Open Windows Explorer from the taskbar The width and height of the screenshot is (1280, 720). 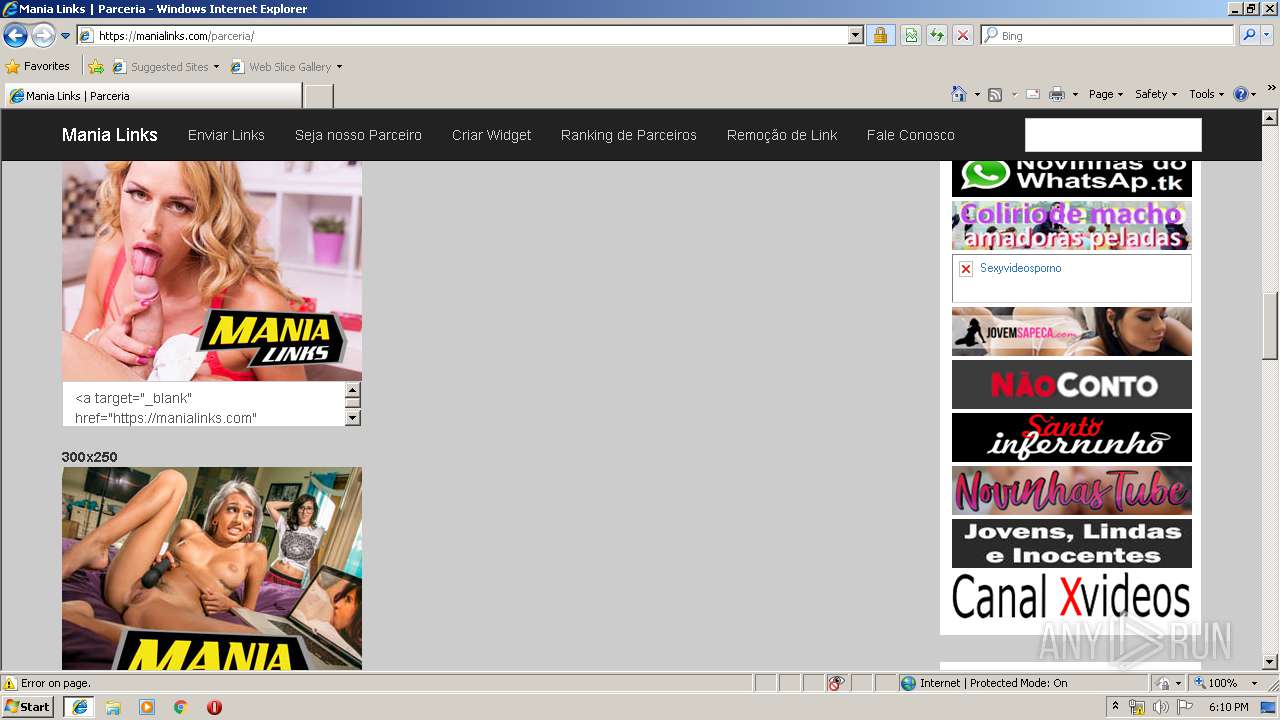click(113, 707)
